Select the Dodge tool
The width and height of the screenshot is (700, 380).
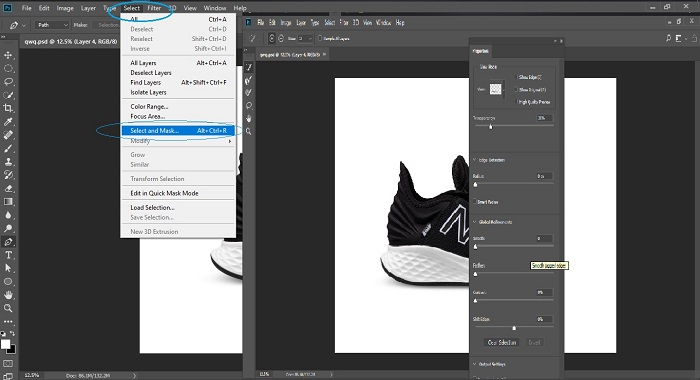pyautogui.click(x=8, y=228)
